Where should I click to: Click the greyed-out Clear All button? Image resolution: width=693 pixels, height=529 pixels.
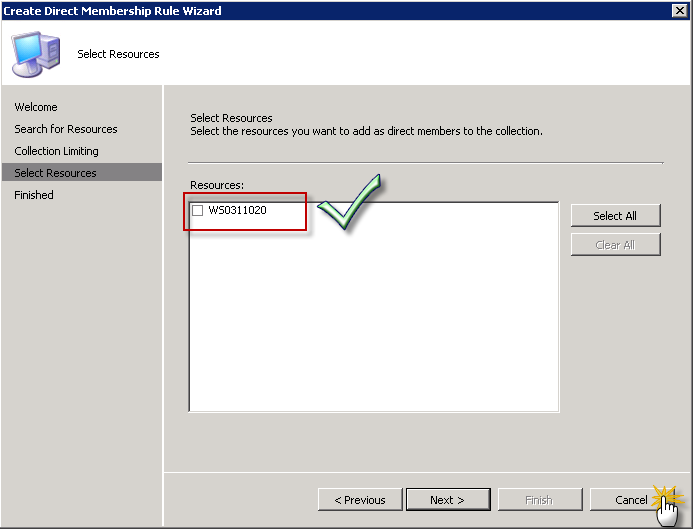click(615, 244)
